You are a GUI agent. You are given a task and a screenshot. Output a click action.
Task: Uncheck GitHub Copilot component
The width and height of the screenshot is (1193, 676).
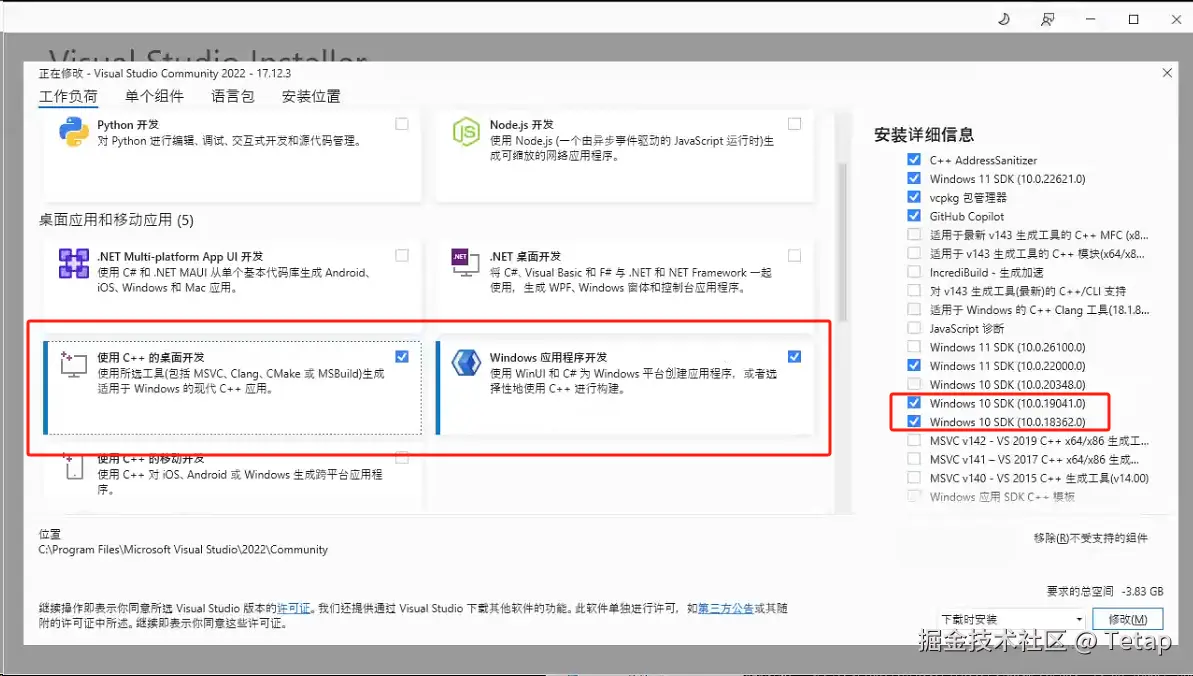[x=914, y=215]
